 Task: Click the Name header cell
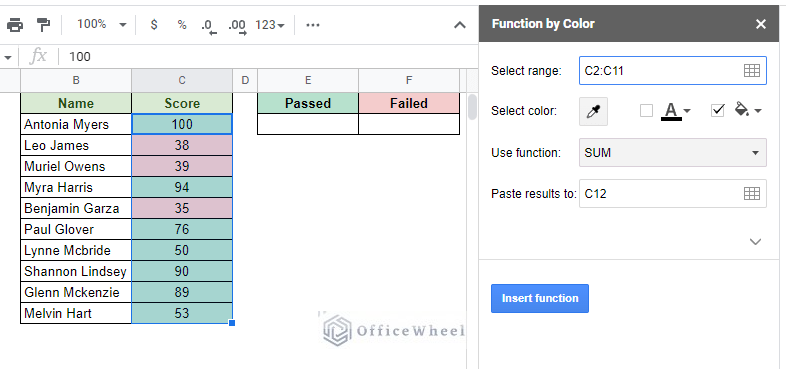click(x=76, y=103)
